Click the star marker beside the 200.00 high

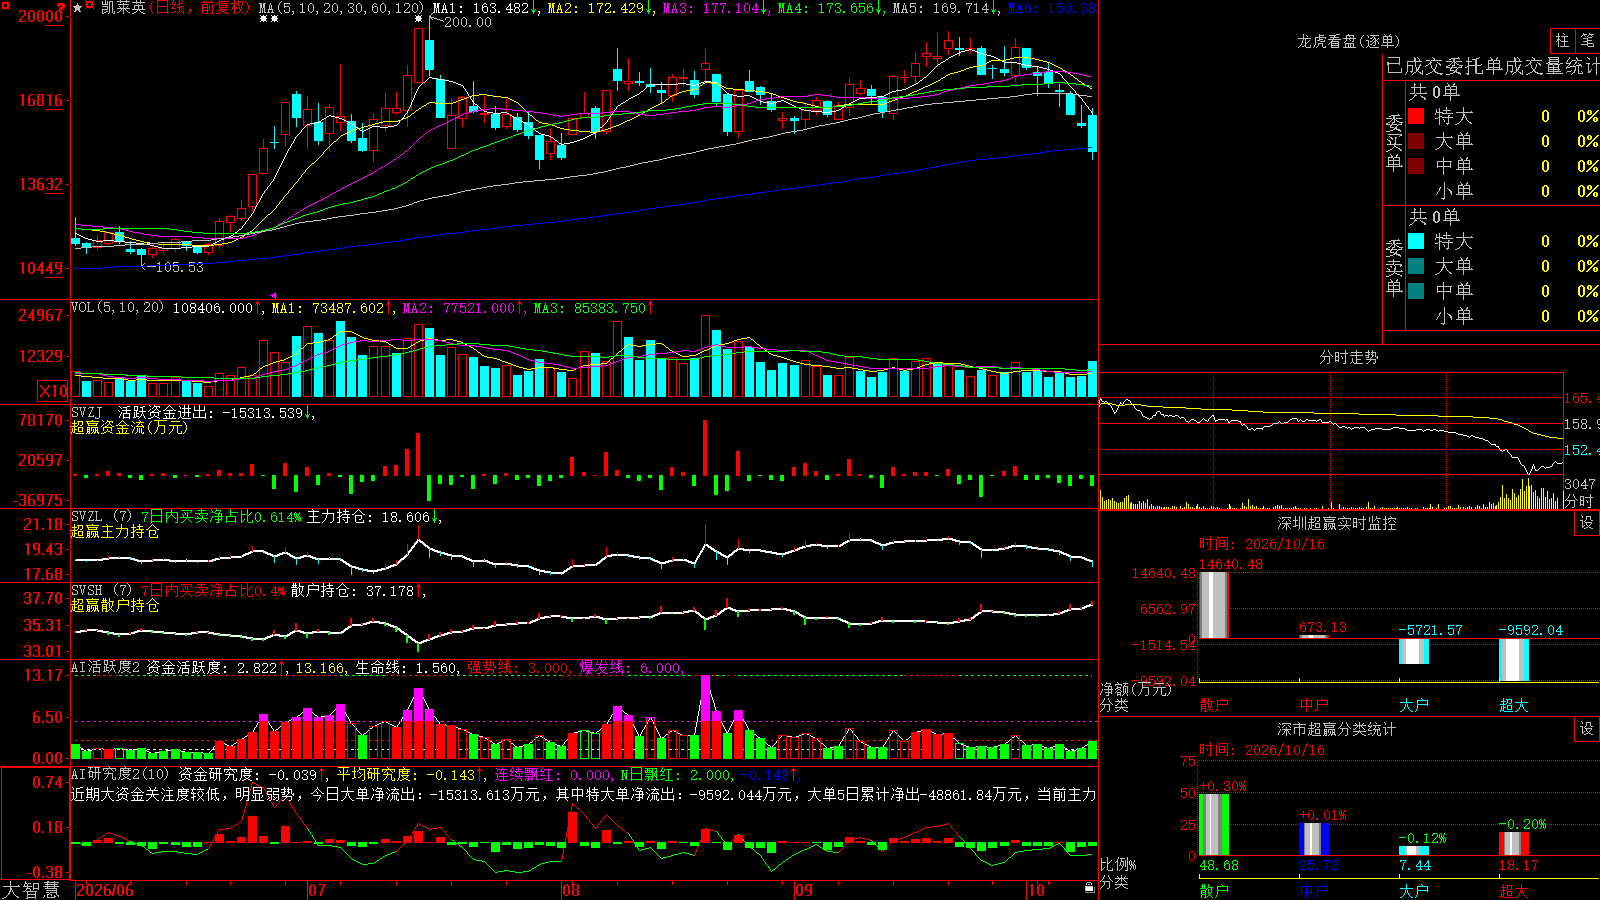pyautogui.click(x=418, y=19)
